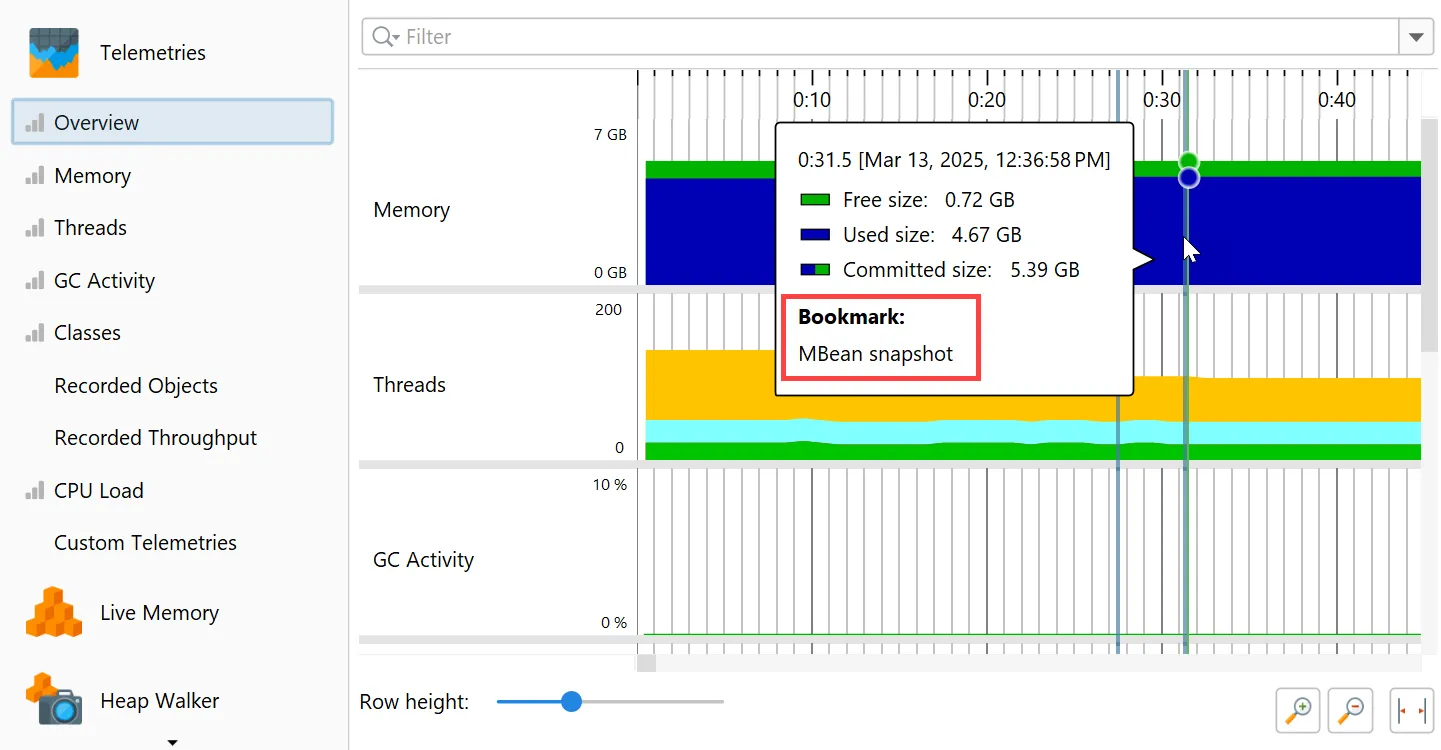Click the Row height slider handle
Screen dimensions: 1441x750
pos(571,702)
